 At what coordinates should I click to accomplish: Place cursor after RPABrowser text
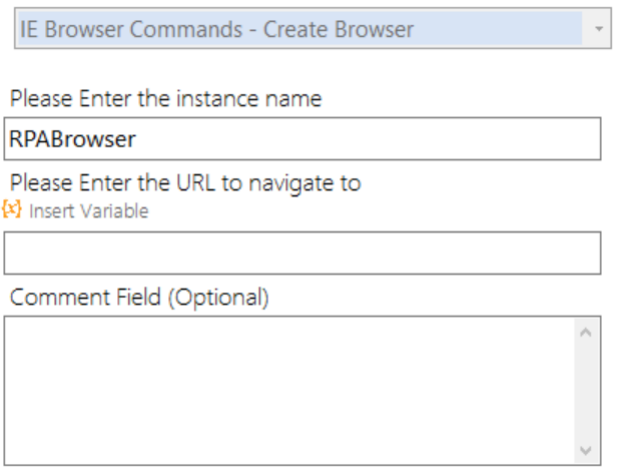coord(137,139)
